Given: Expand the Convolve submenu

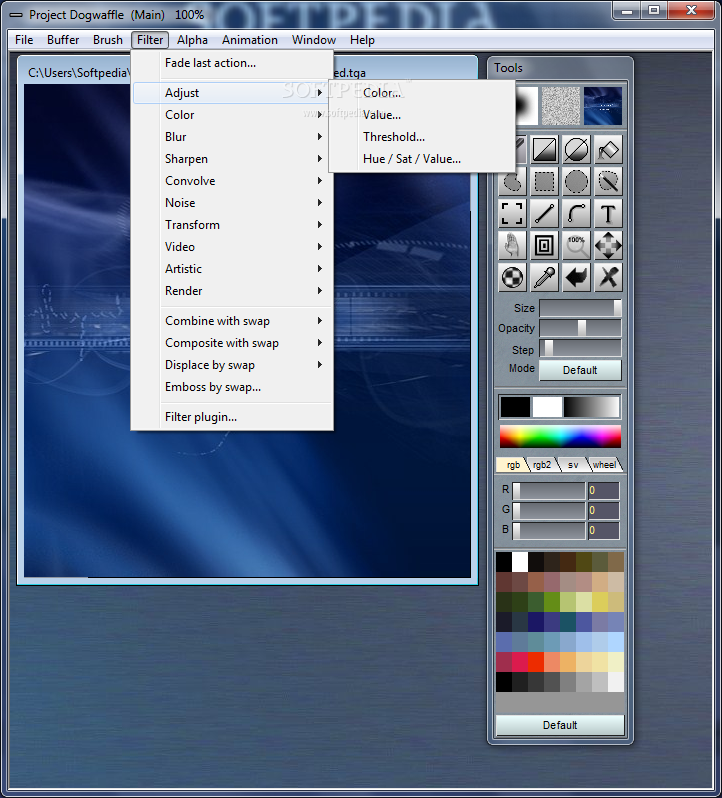Looking at the screenshot, I should pos(232,181).
